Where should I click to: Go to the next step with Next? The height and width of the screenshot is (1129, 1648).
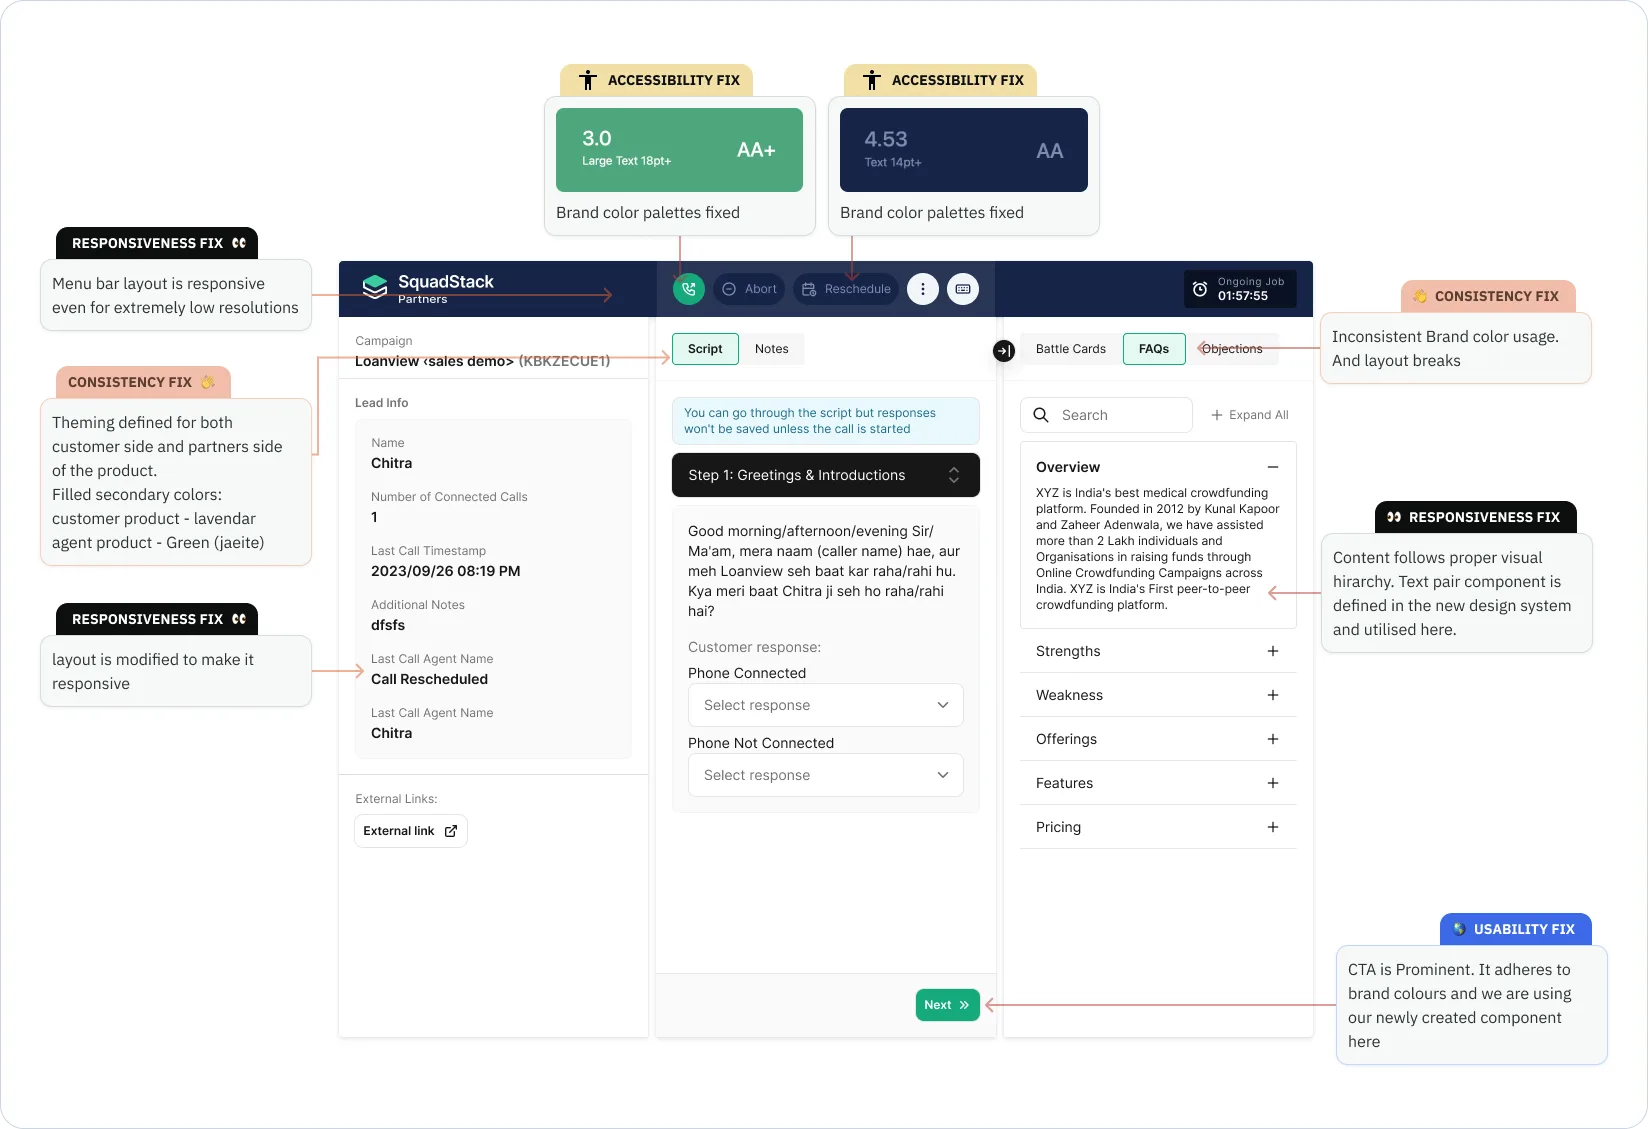pyautogui.click(x=947, y=1005)
